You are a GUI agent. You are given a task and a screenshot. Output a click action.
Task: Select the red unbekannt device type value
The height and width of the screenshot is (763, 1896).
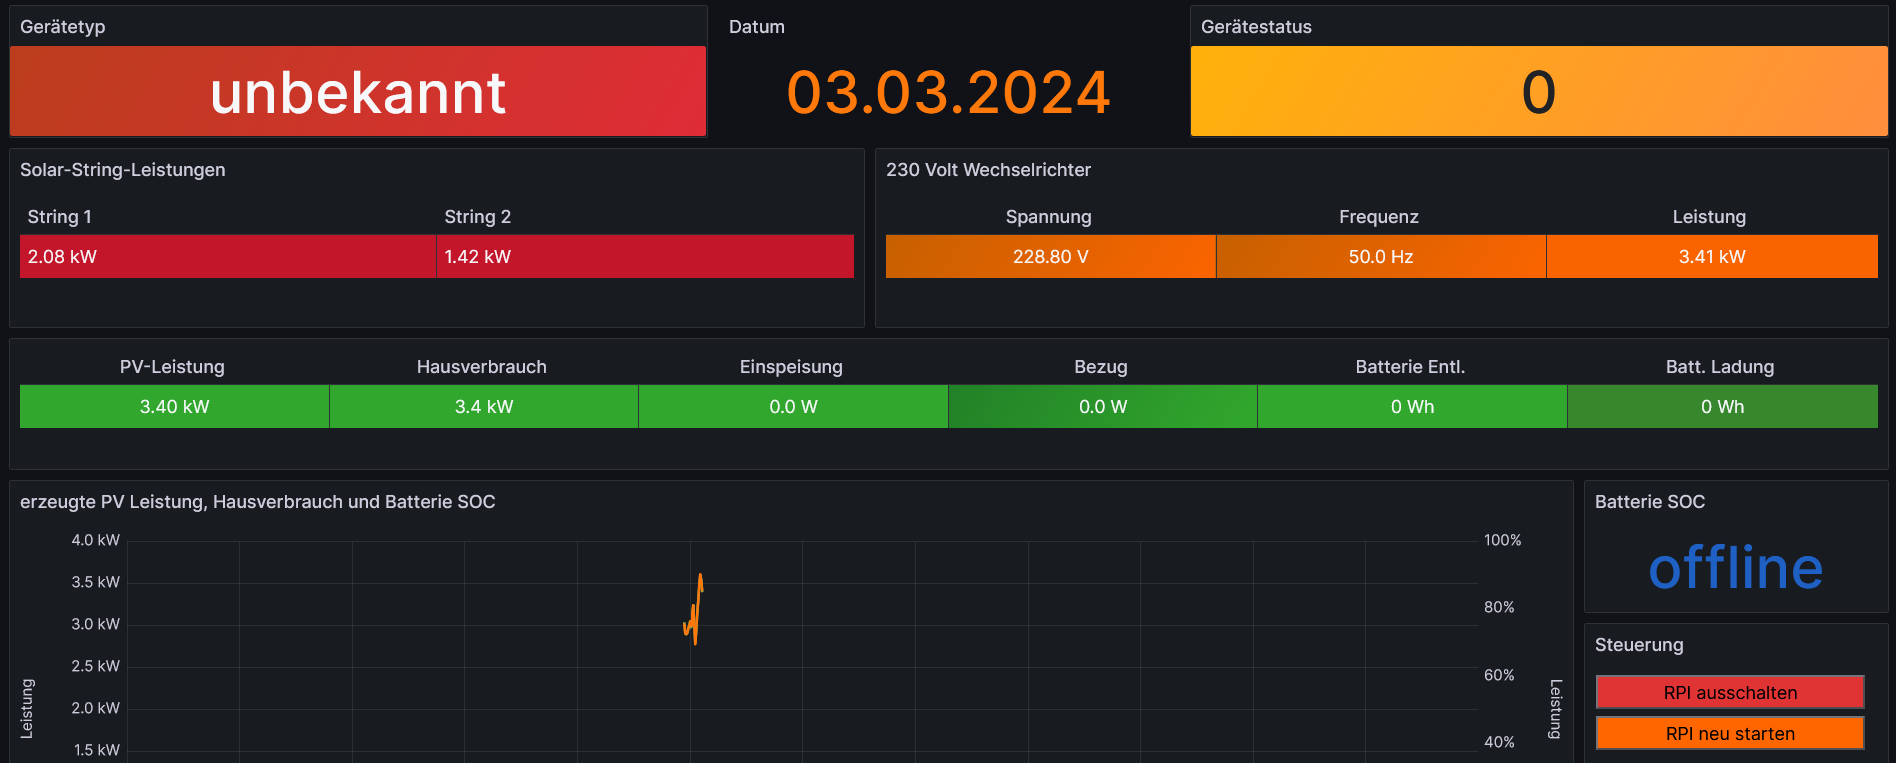[358, 92]
